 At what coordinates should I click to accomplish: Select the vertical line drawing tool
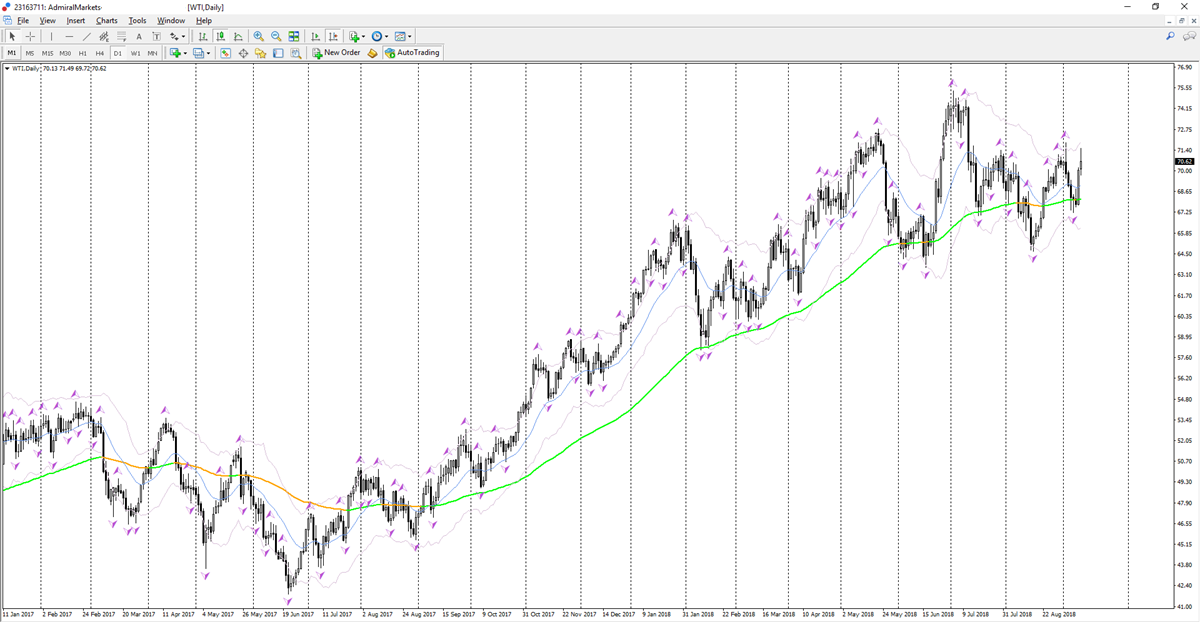pos(51,36)
